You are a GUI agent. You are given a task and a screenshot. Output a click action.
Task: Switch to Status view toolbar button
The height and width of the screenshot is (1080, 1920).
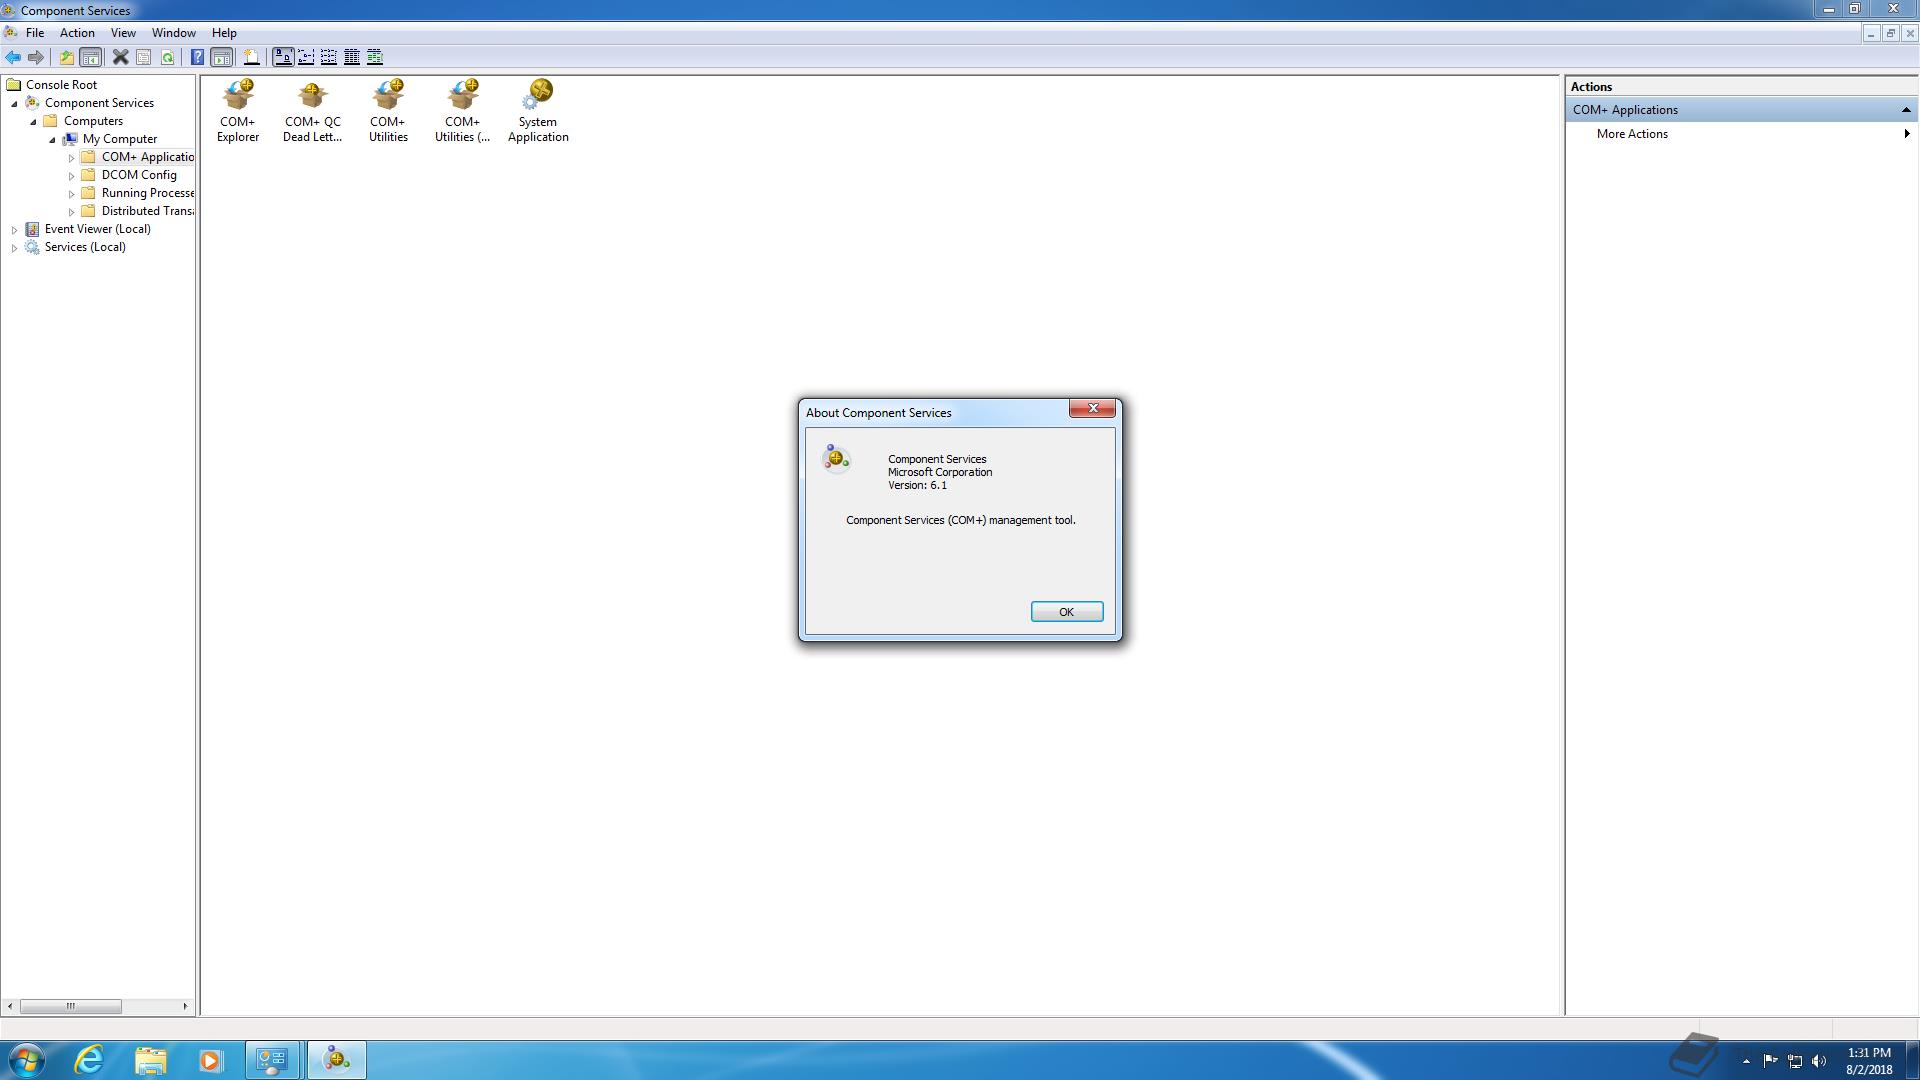pos(375,57)
